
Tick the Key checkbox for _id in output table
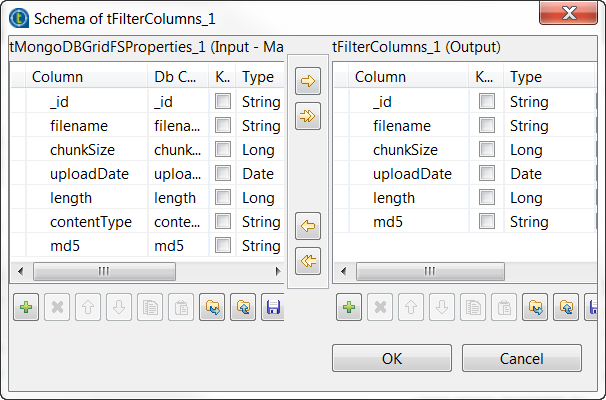[x=486, y=102]
